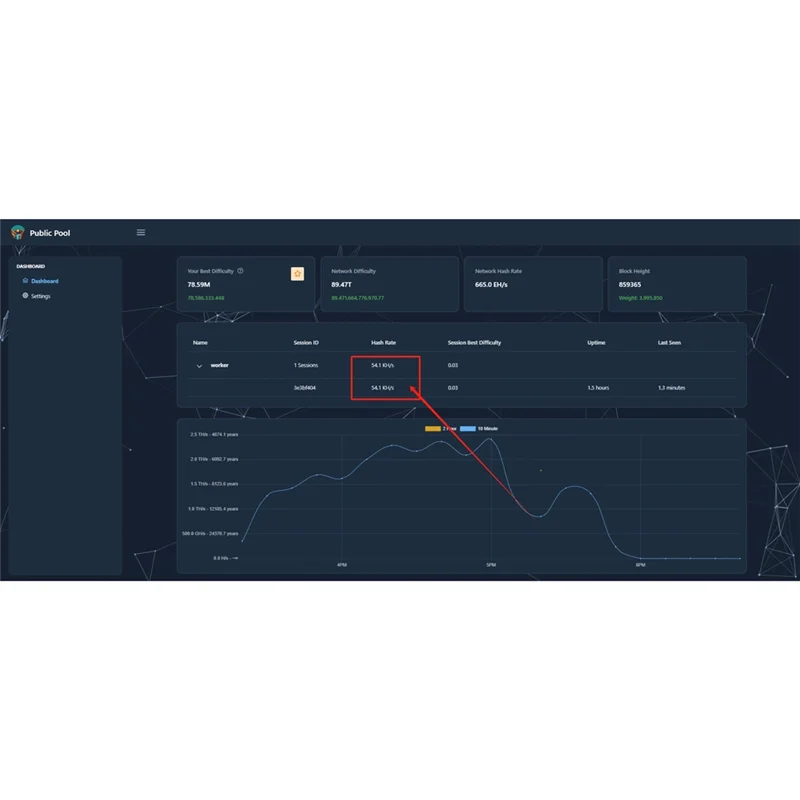Collapse the worker row chevron
Viewport: 800px width, 800px height.
tap(199, 366)
